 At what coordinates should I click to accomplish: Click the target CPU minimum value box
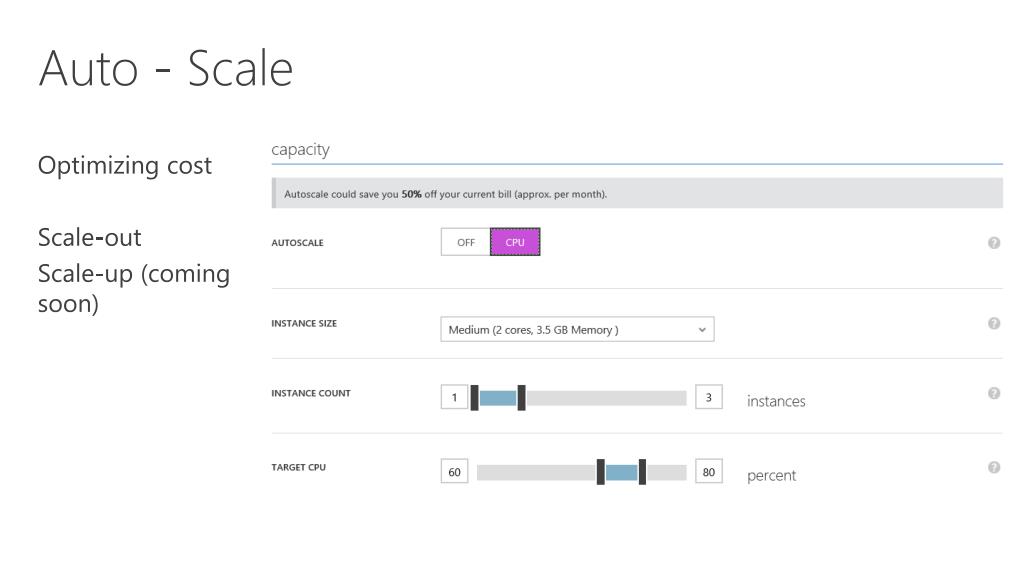click(x=454, y=472)
